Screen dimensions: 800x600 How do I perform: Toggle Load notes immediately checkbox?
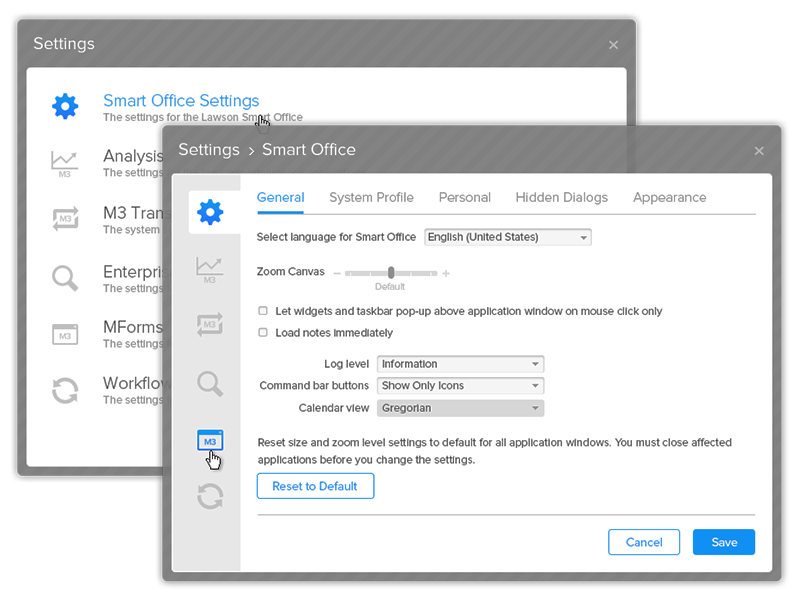(263, 332)
